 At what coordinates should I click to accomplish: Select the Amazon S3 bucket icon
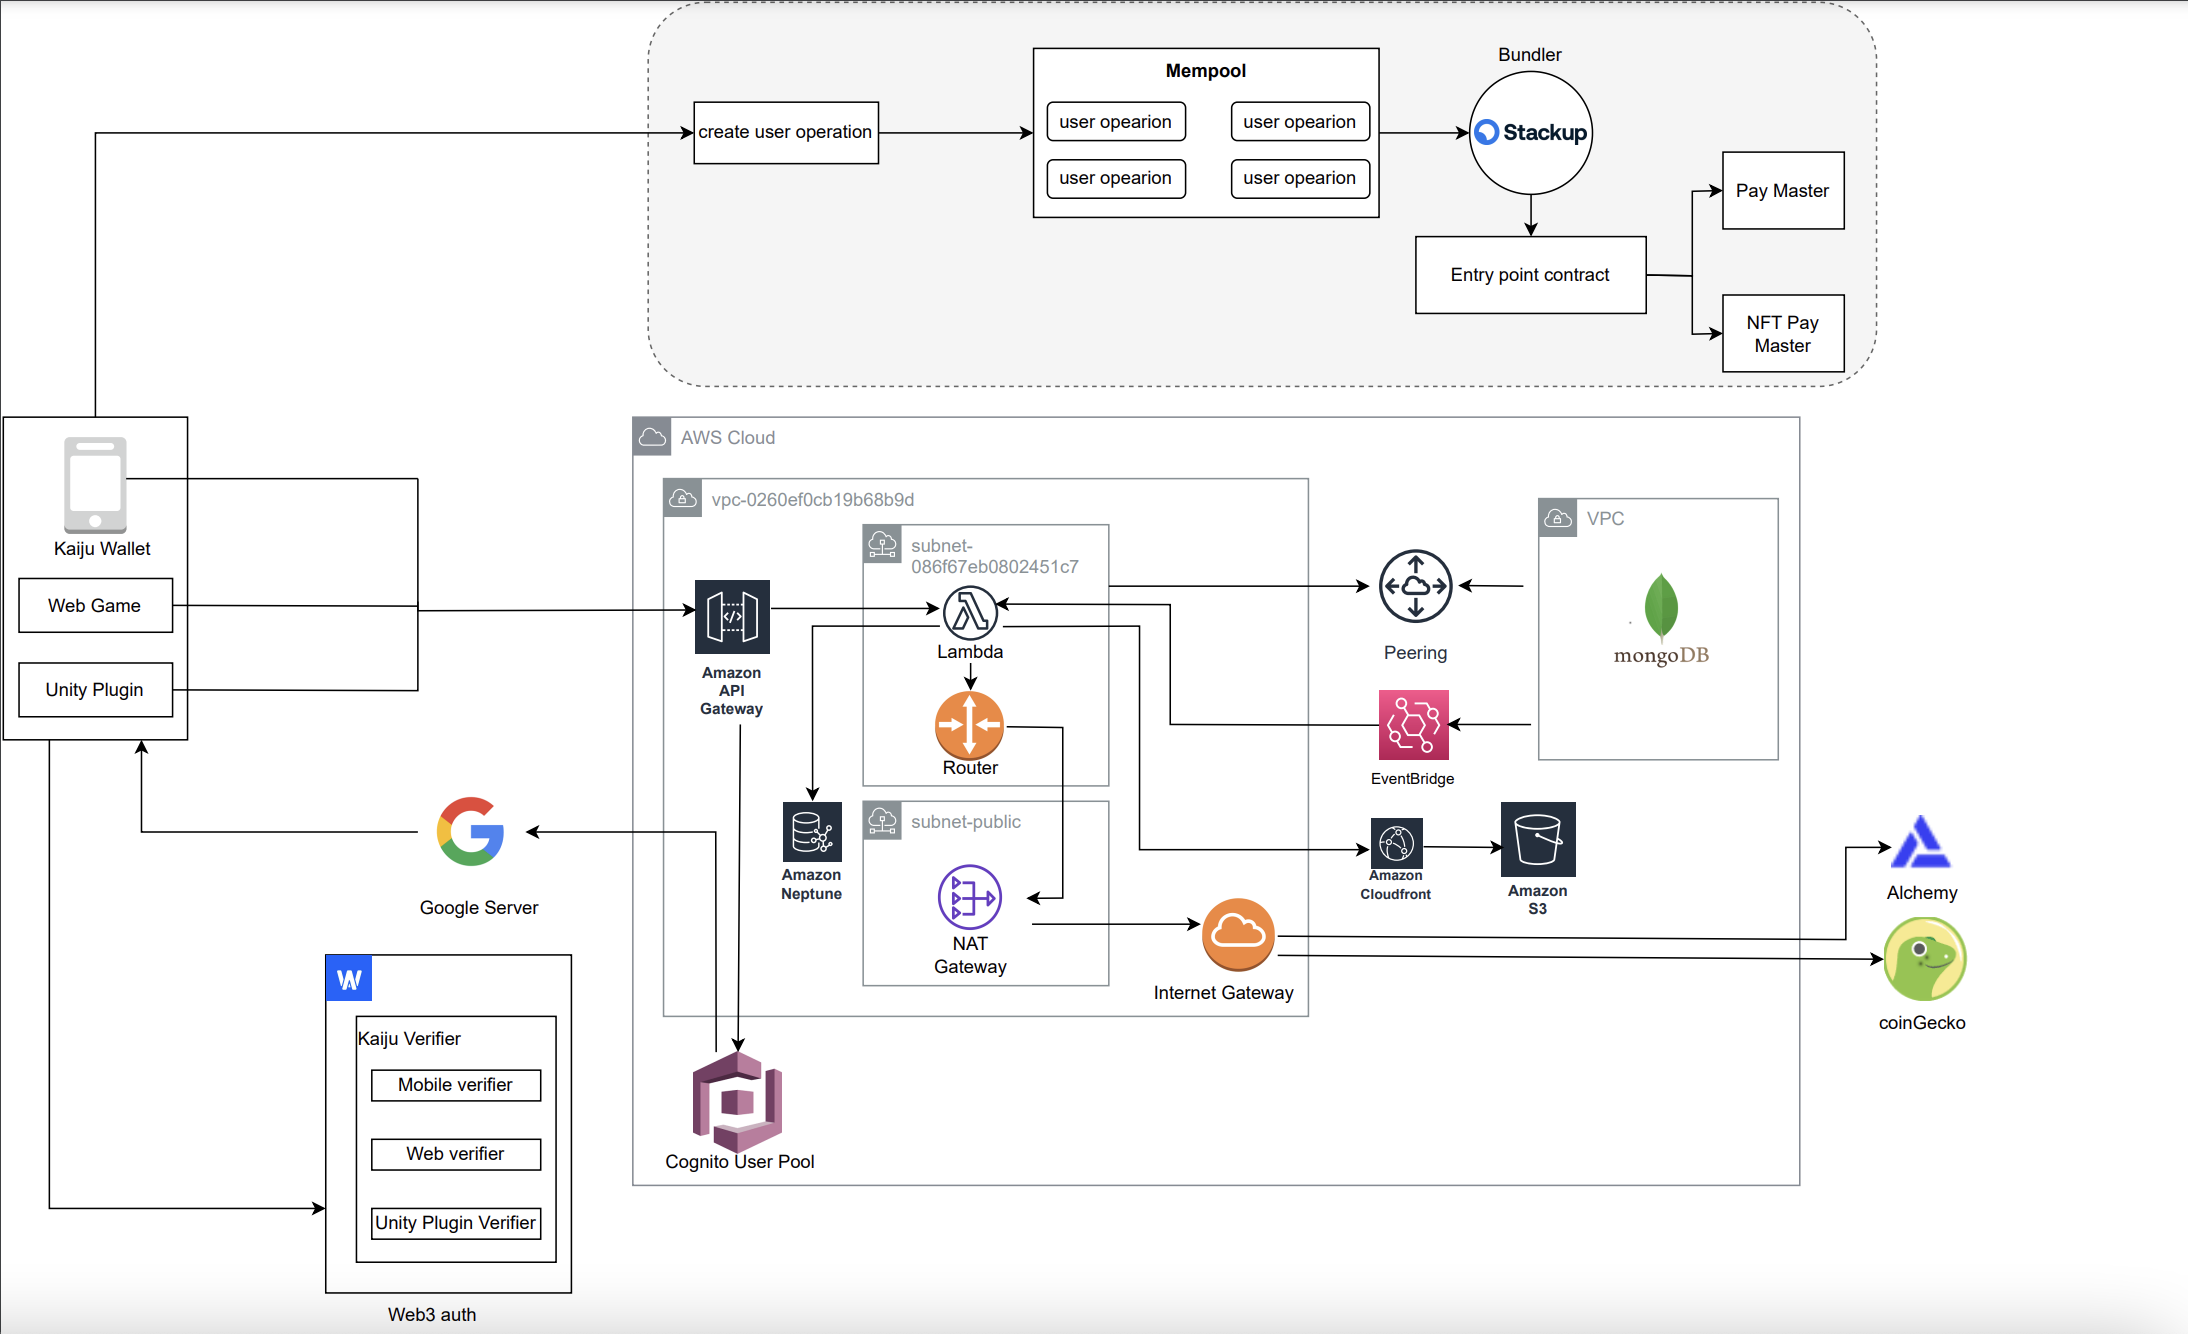coord(1537,839)
